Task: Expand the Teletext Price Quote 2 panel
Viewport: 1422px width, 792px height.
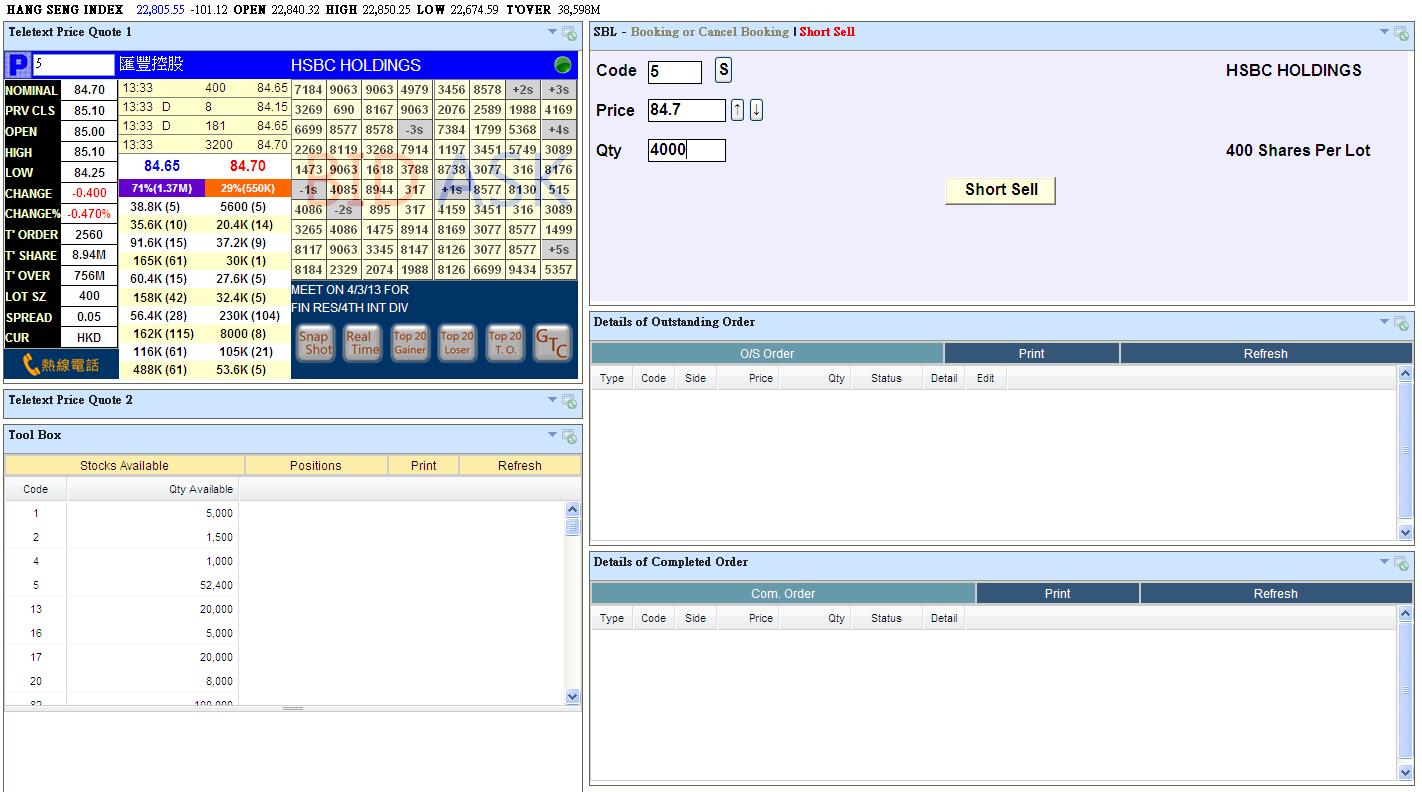Action: tap(553, 400)
